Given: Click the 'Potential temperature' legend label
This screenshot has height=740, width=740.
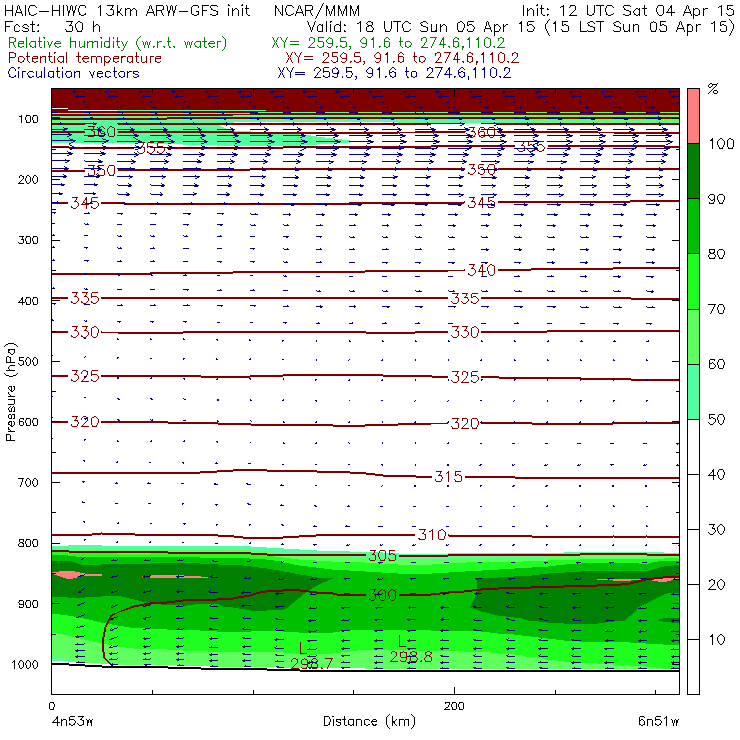Looking at the screenshot, I should [84, 58].
